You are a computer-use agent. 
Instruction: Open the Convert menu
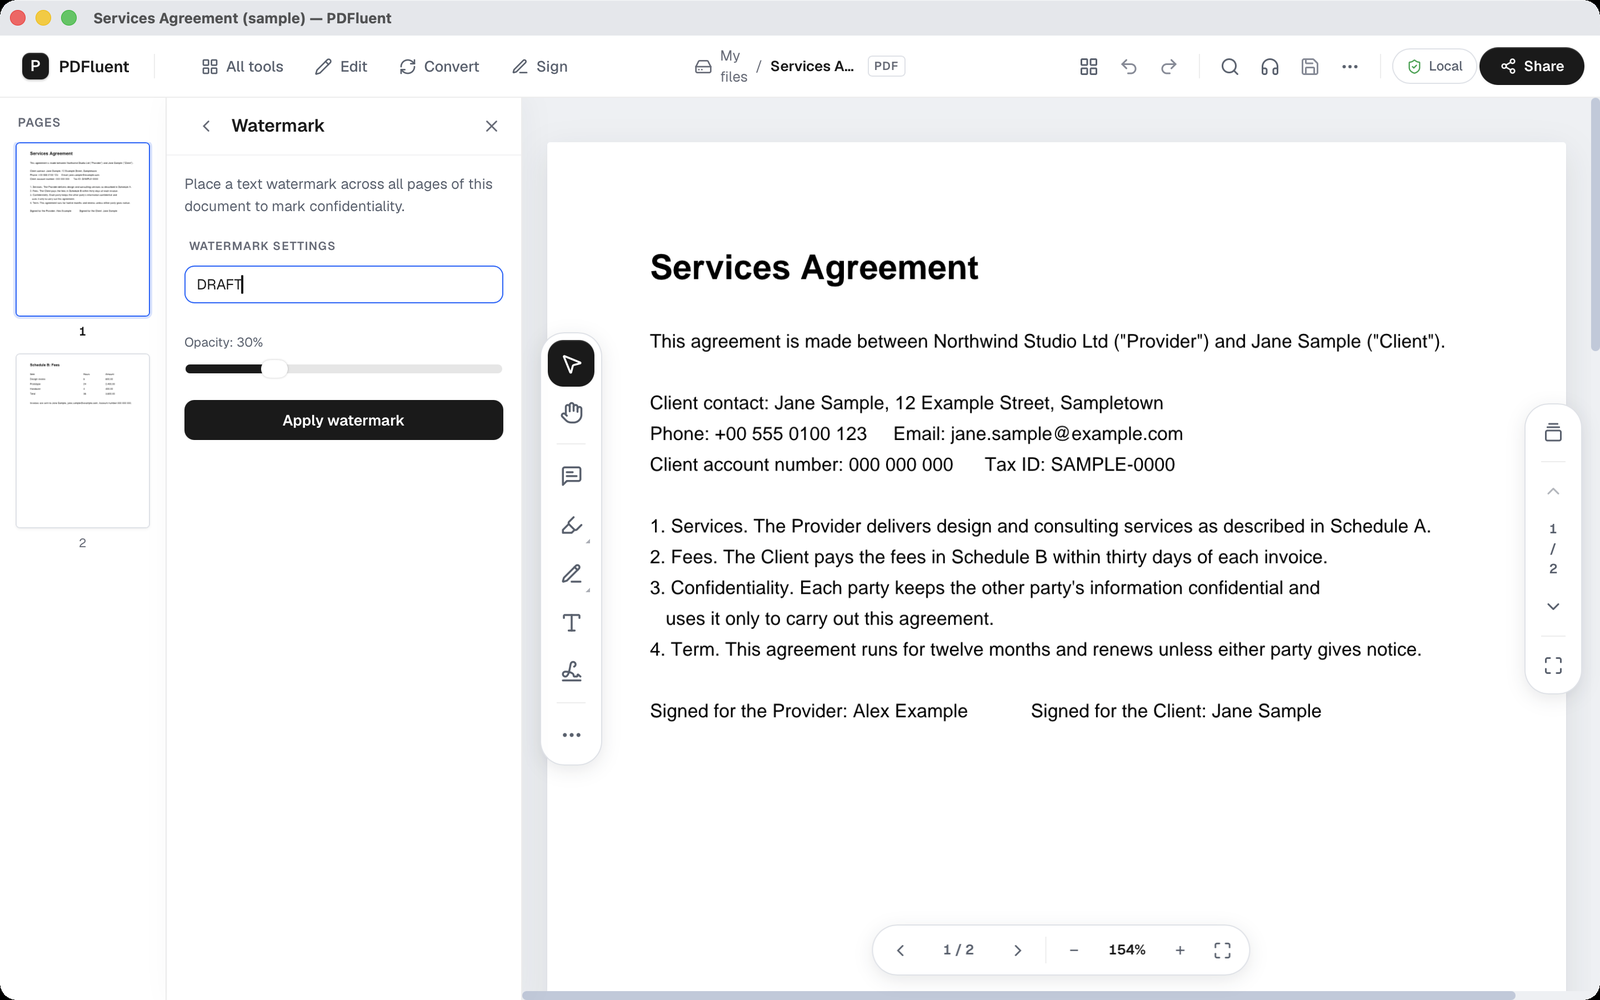pyautogui.click(x=439, y=66)
